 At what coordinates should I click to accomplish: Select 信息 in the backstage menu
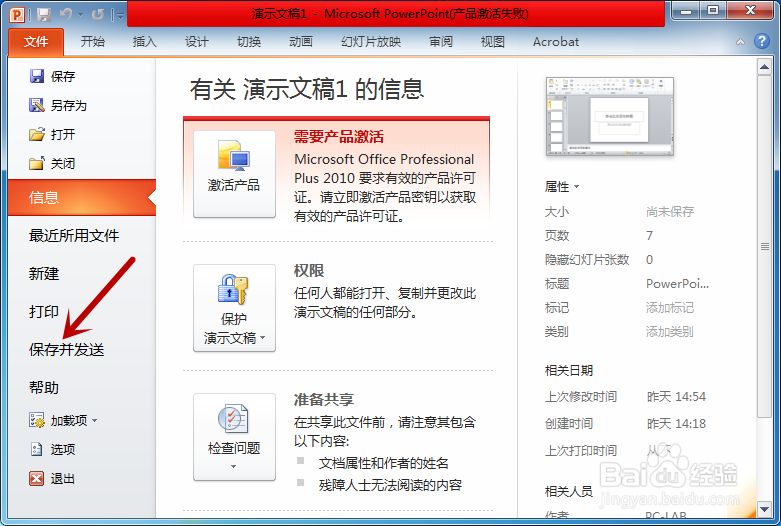tap(82, 198)
